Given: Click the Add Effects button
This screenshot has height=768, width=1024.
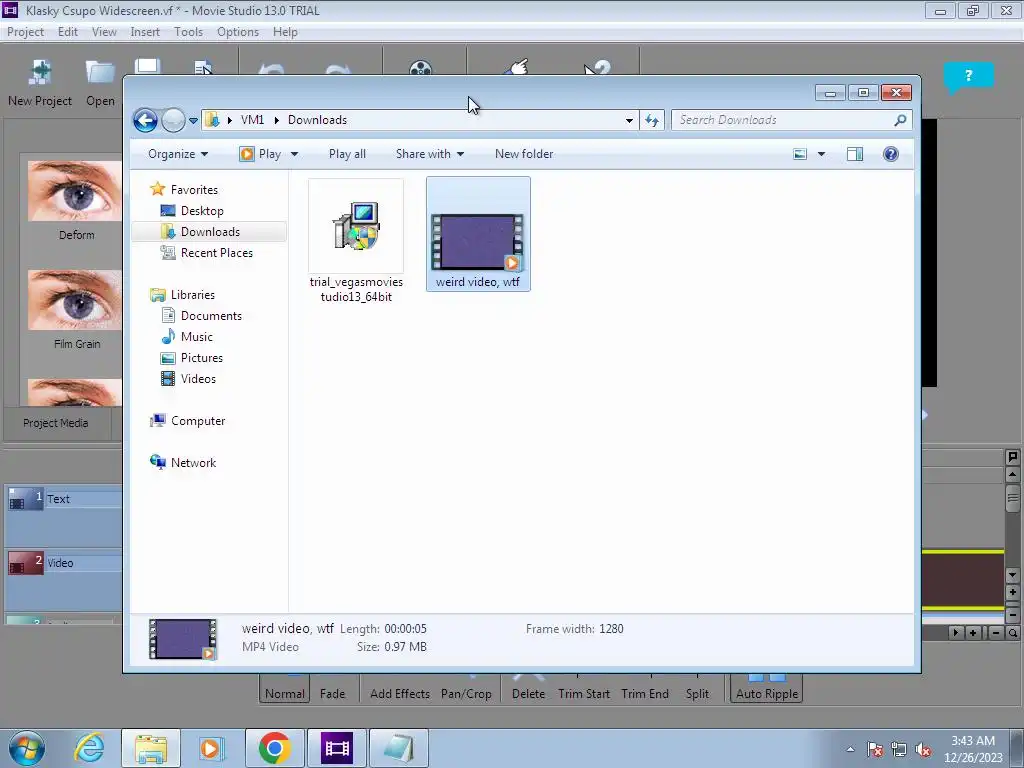Looking at the screenshot, I should tap(400, 694).
